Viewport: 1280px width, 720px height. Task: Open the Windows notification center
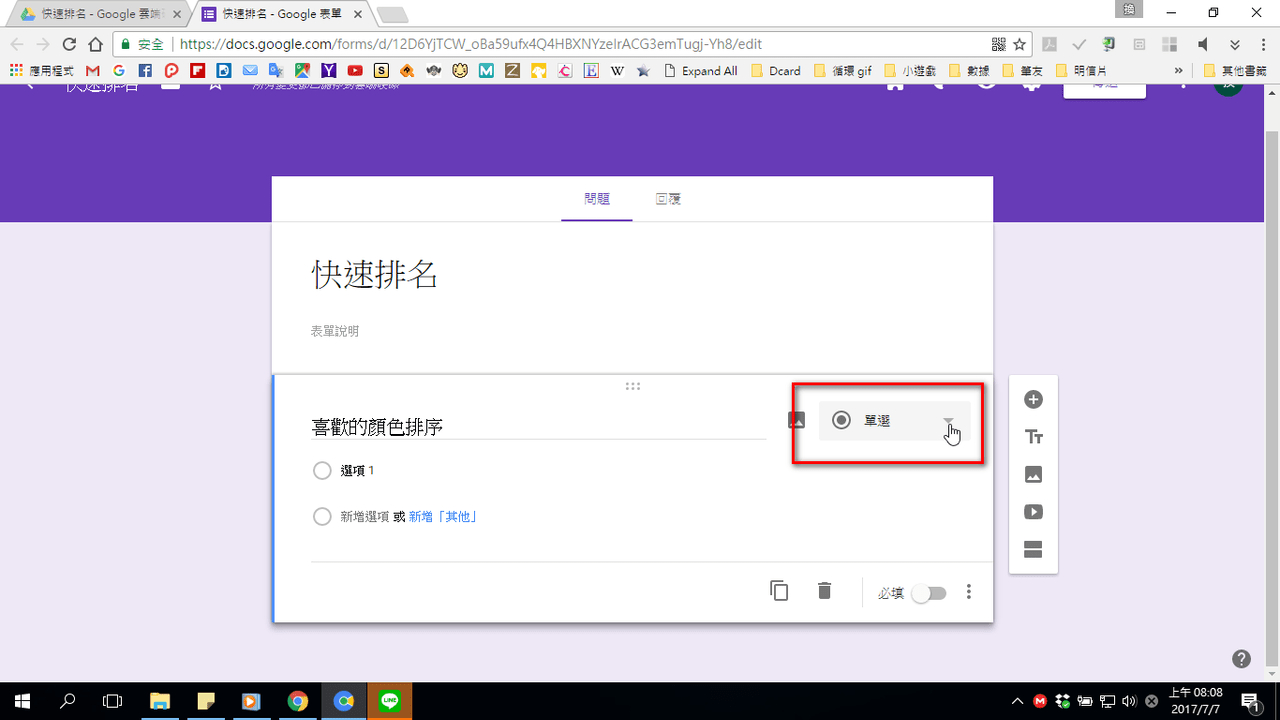(x=1250, y=701)
